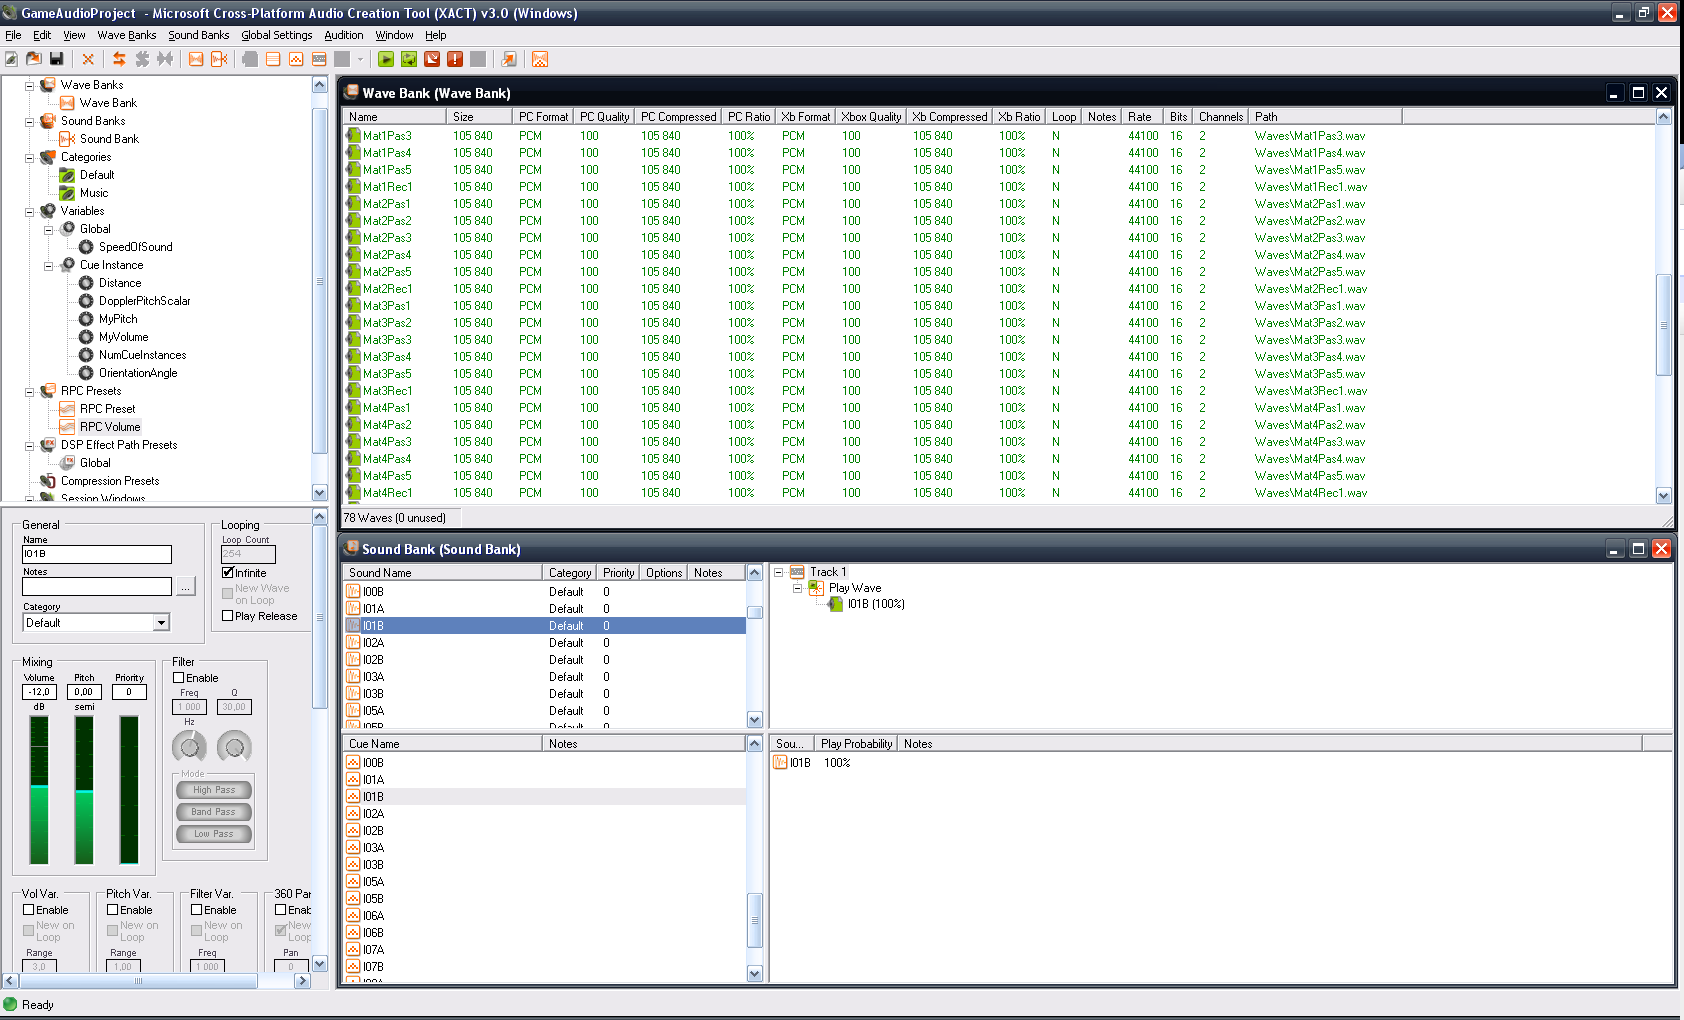Enable the Filter checkbox
1684x1020 pixels.
click(x=179, y=678)
